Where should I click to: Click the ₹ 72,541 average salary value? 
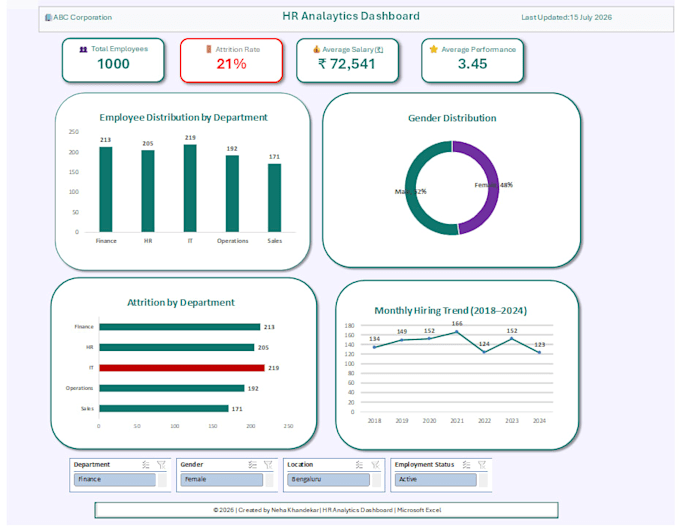(347, 64)
